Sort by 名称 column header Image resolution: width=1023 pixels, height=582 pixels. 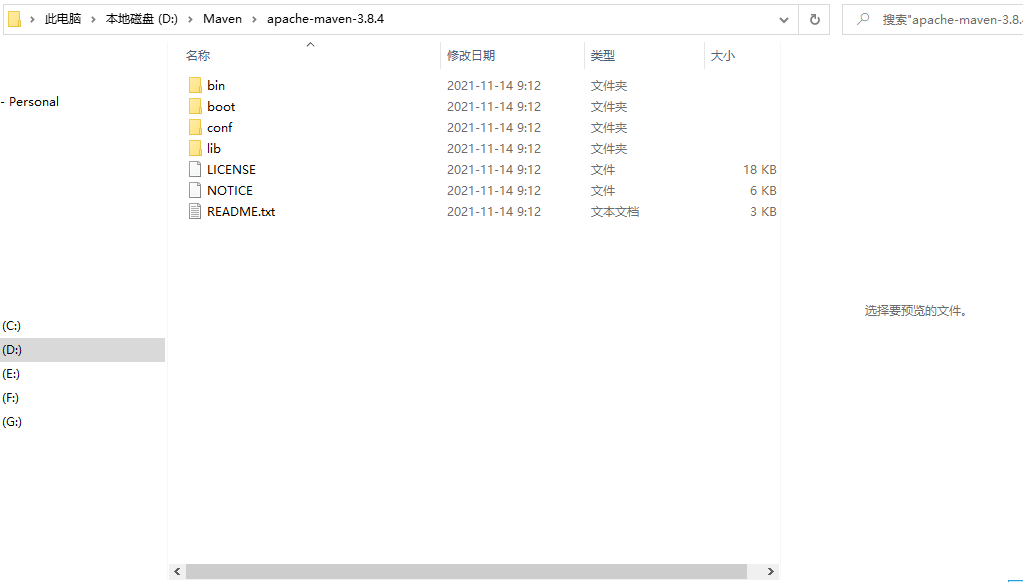click(198, 56)
